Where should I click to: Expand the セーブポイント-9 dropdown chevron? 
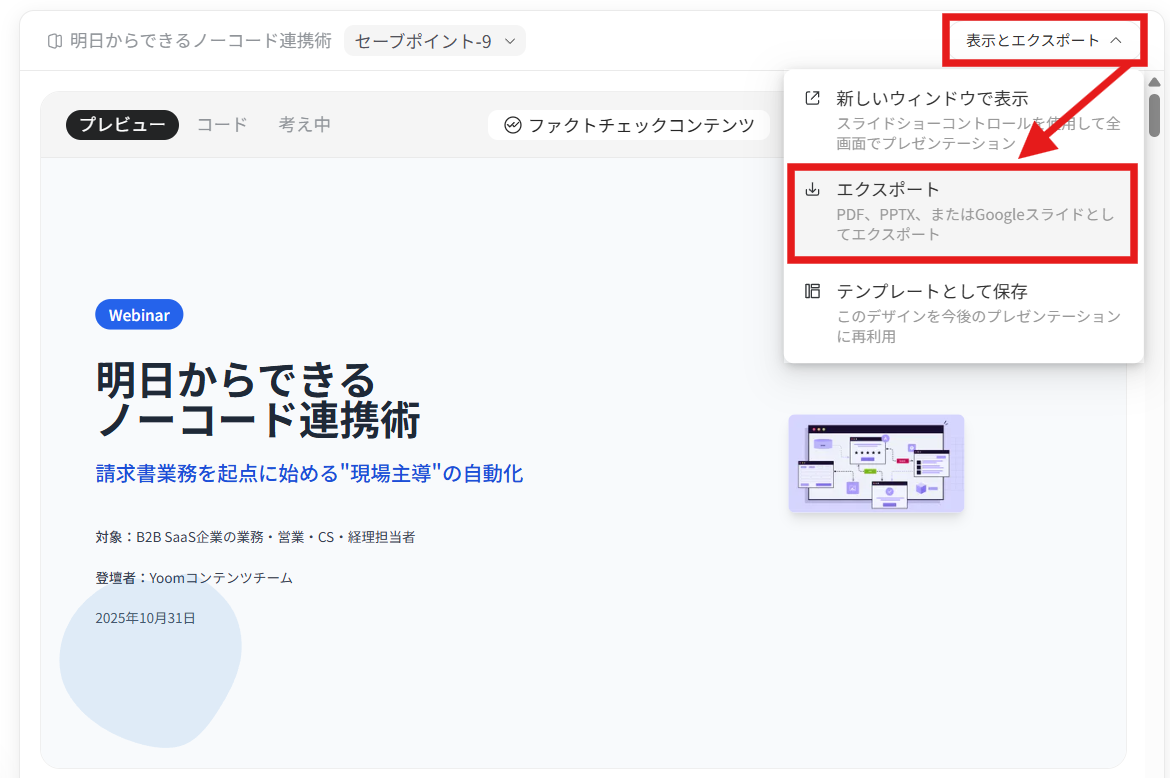click(509, 41)
